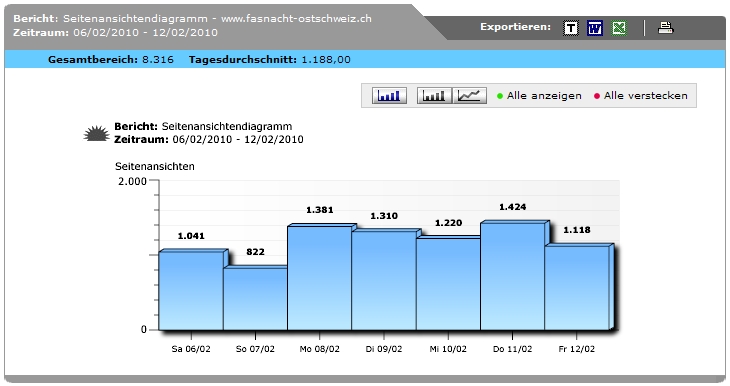730x386 pixels.
Task: Click the Fr 12/02 bar showing 1.118
Action: point(576,288)
